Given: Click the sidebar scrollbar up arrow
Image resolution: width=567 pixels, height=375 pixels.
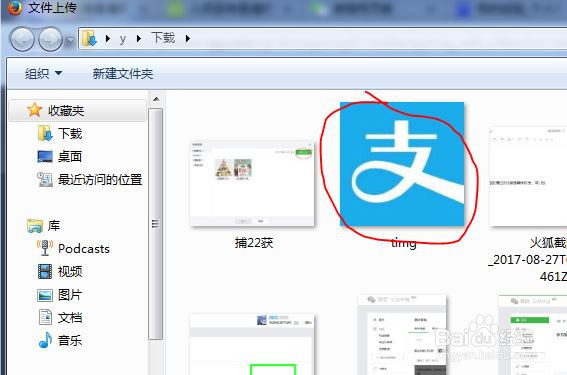Looking at the screenshot, I should pyautogui.click(x=156, y=99).
